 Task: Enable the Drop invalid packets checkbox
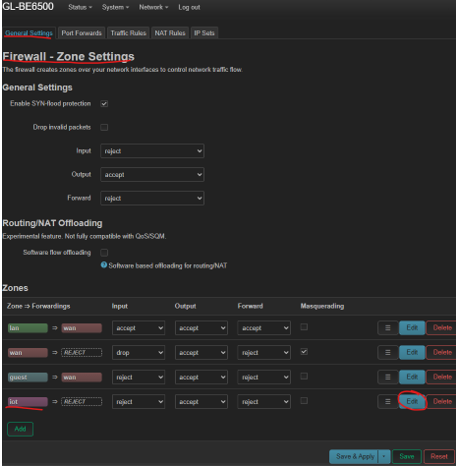104,127
